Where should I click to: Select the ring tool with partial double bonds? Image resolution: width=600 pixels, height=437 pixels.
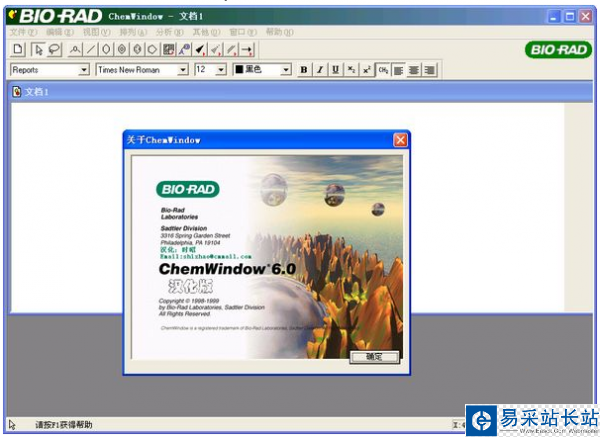tap(137, 49)
